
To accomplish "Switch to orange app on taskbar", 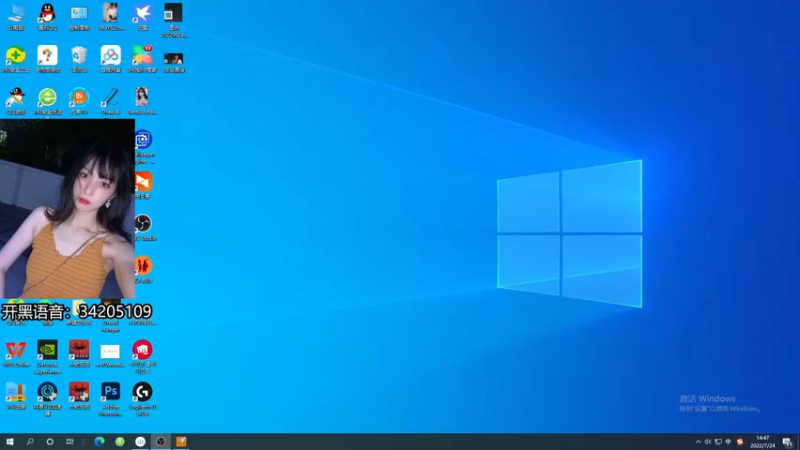I will click(x=181, y=442).
